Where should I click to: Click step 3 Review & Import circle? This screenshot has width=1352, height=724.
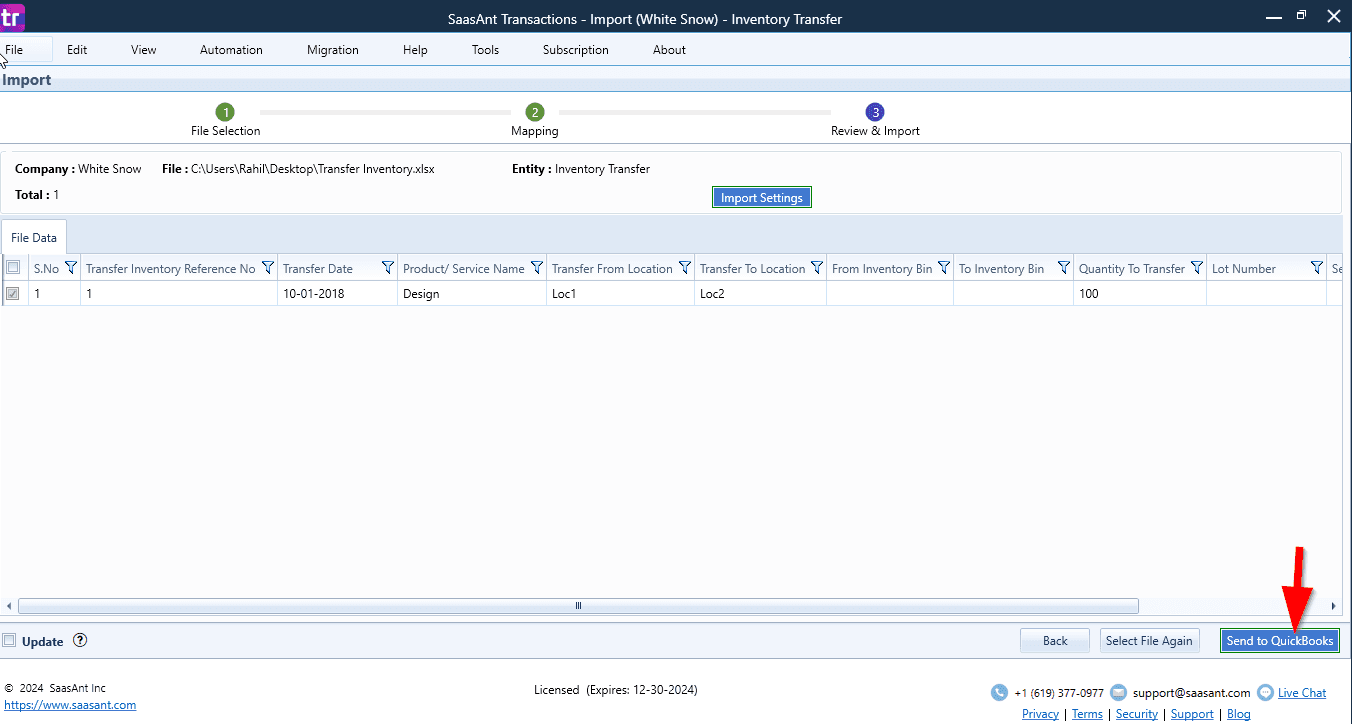[x=875, y=112]
